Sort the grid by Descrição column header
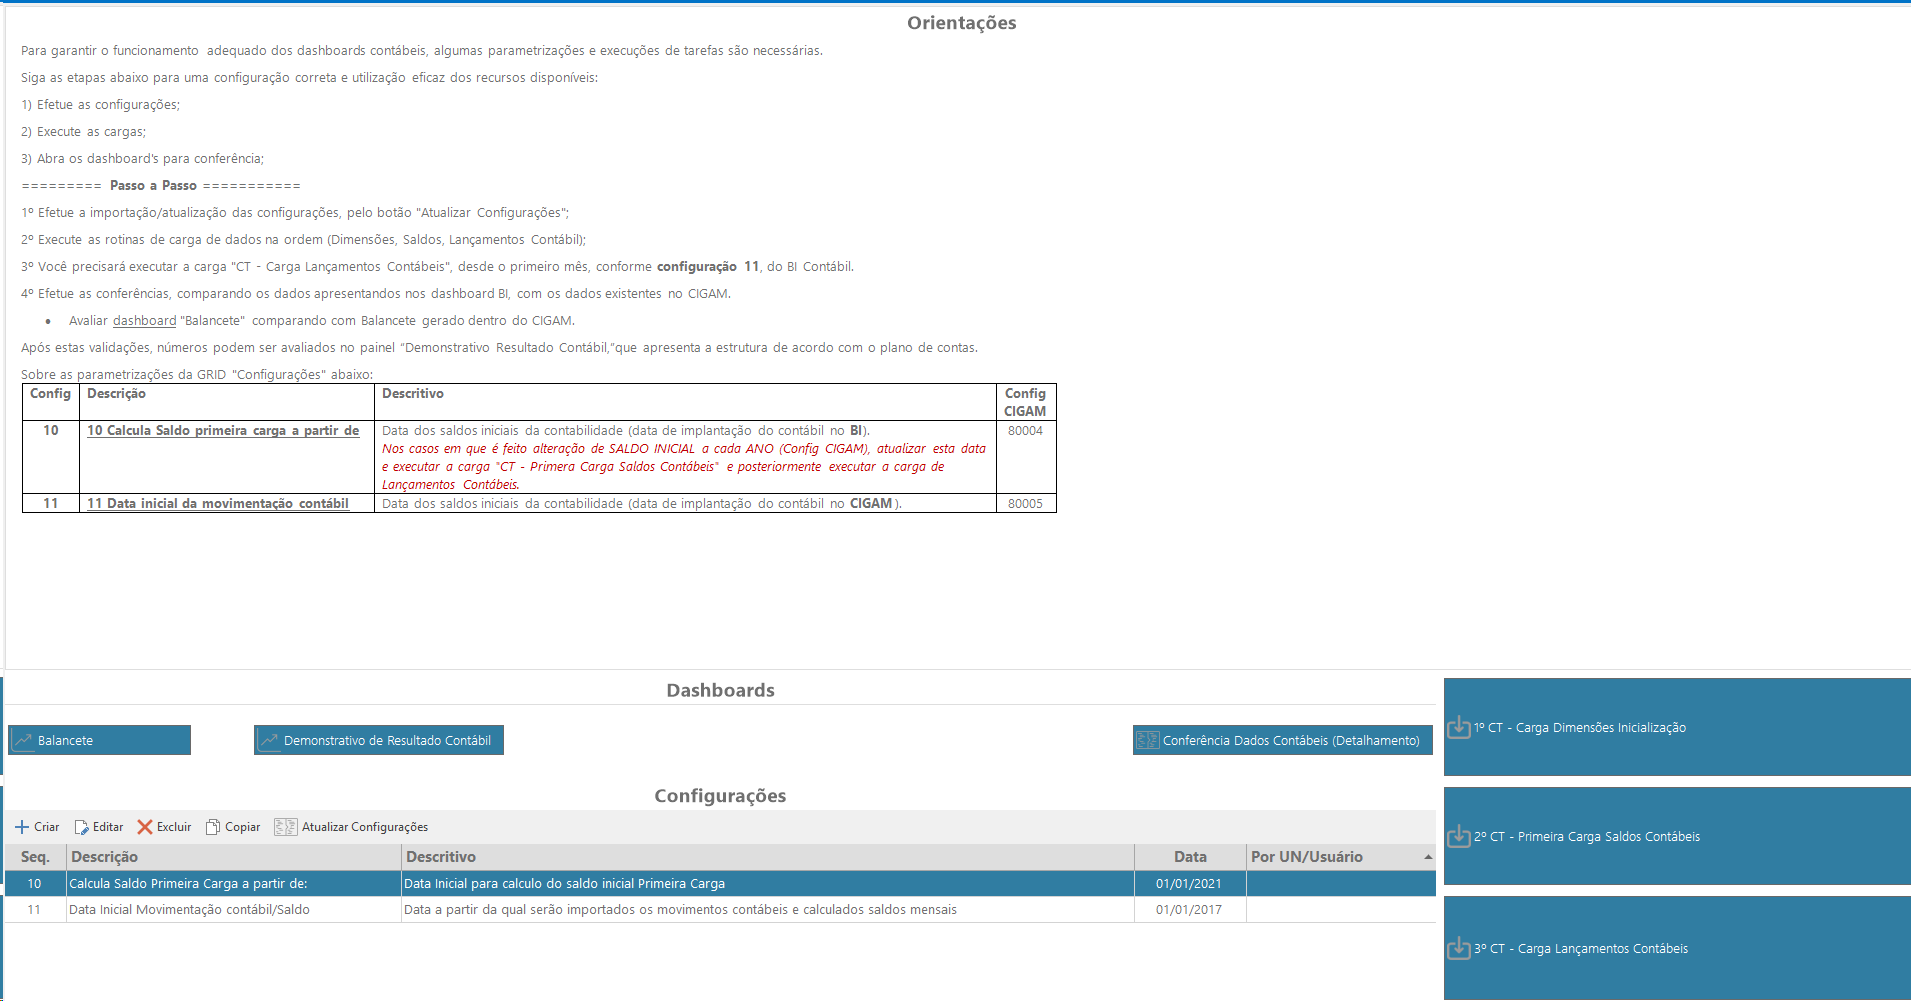The width and height of the screenshot is (1911, 1001). coord(234,857)
